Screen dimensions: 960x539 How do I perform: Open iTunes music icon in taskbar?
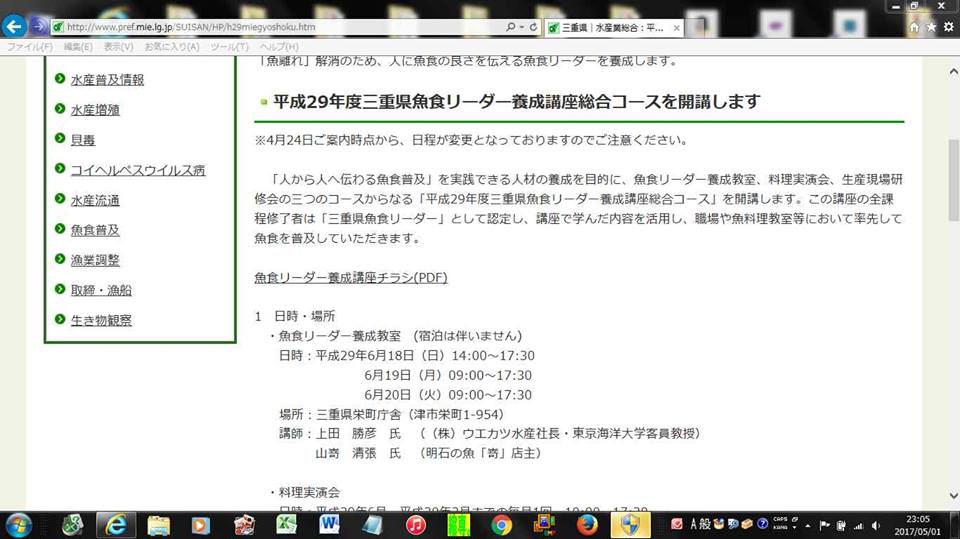[415, 525]
